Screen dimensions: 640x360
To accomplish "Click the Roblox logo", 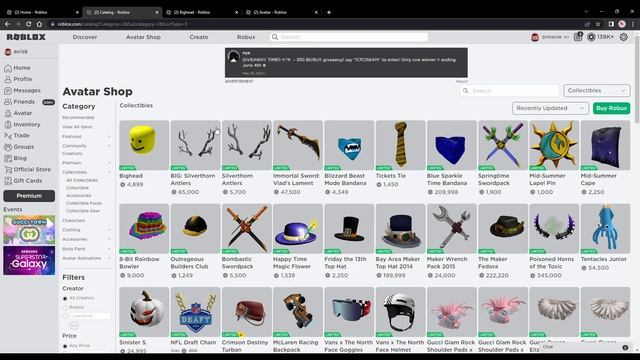I will click(x=26, y=37).
